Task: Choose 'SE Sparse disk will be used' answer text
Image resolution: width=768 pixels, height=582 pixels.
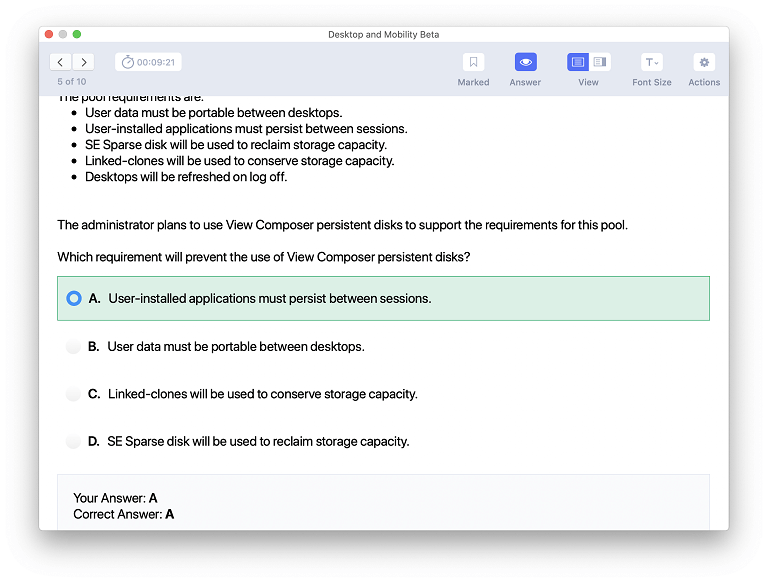Action: coord(258,441)
